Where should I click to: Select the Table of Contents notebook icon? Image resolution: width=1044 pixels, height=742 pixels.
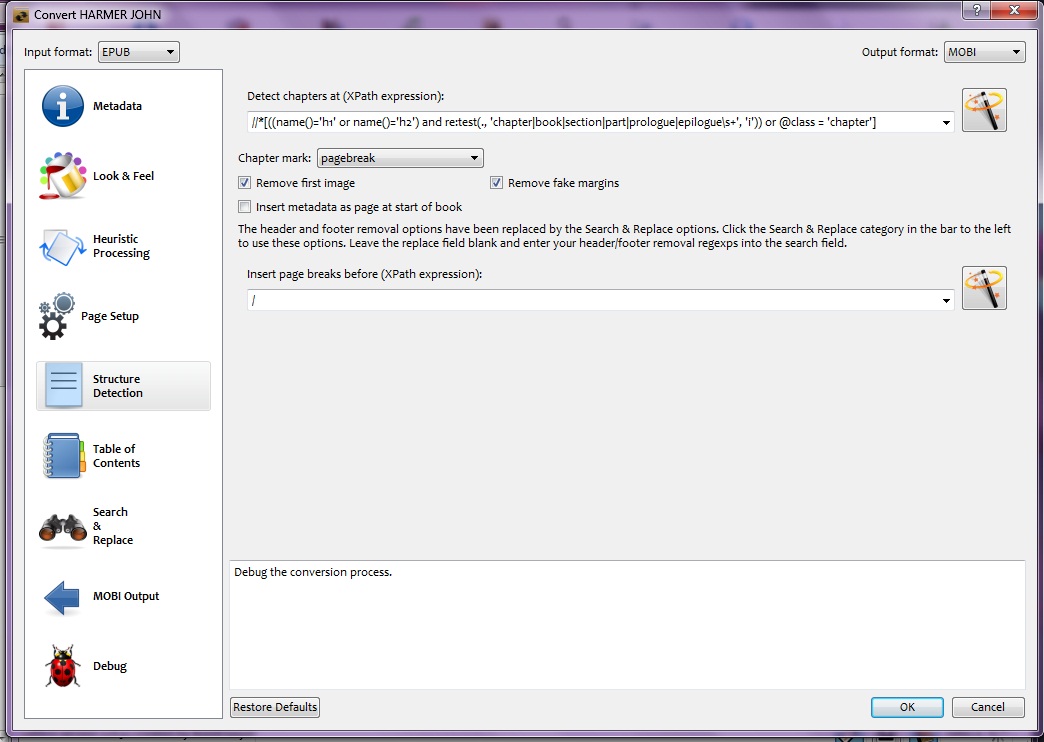pyautogui.click(x=64, y=456)
